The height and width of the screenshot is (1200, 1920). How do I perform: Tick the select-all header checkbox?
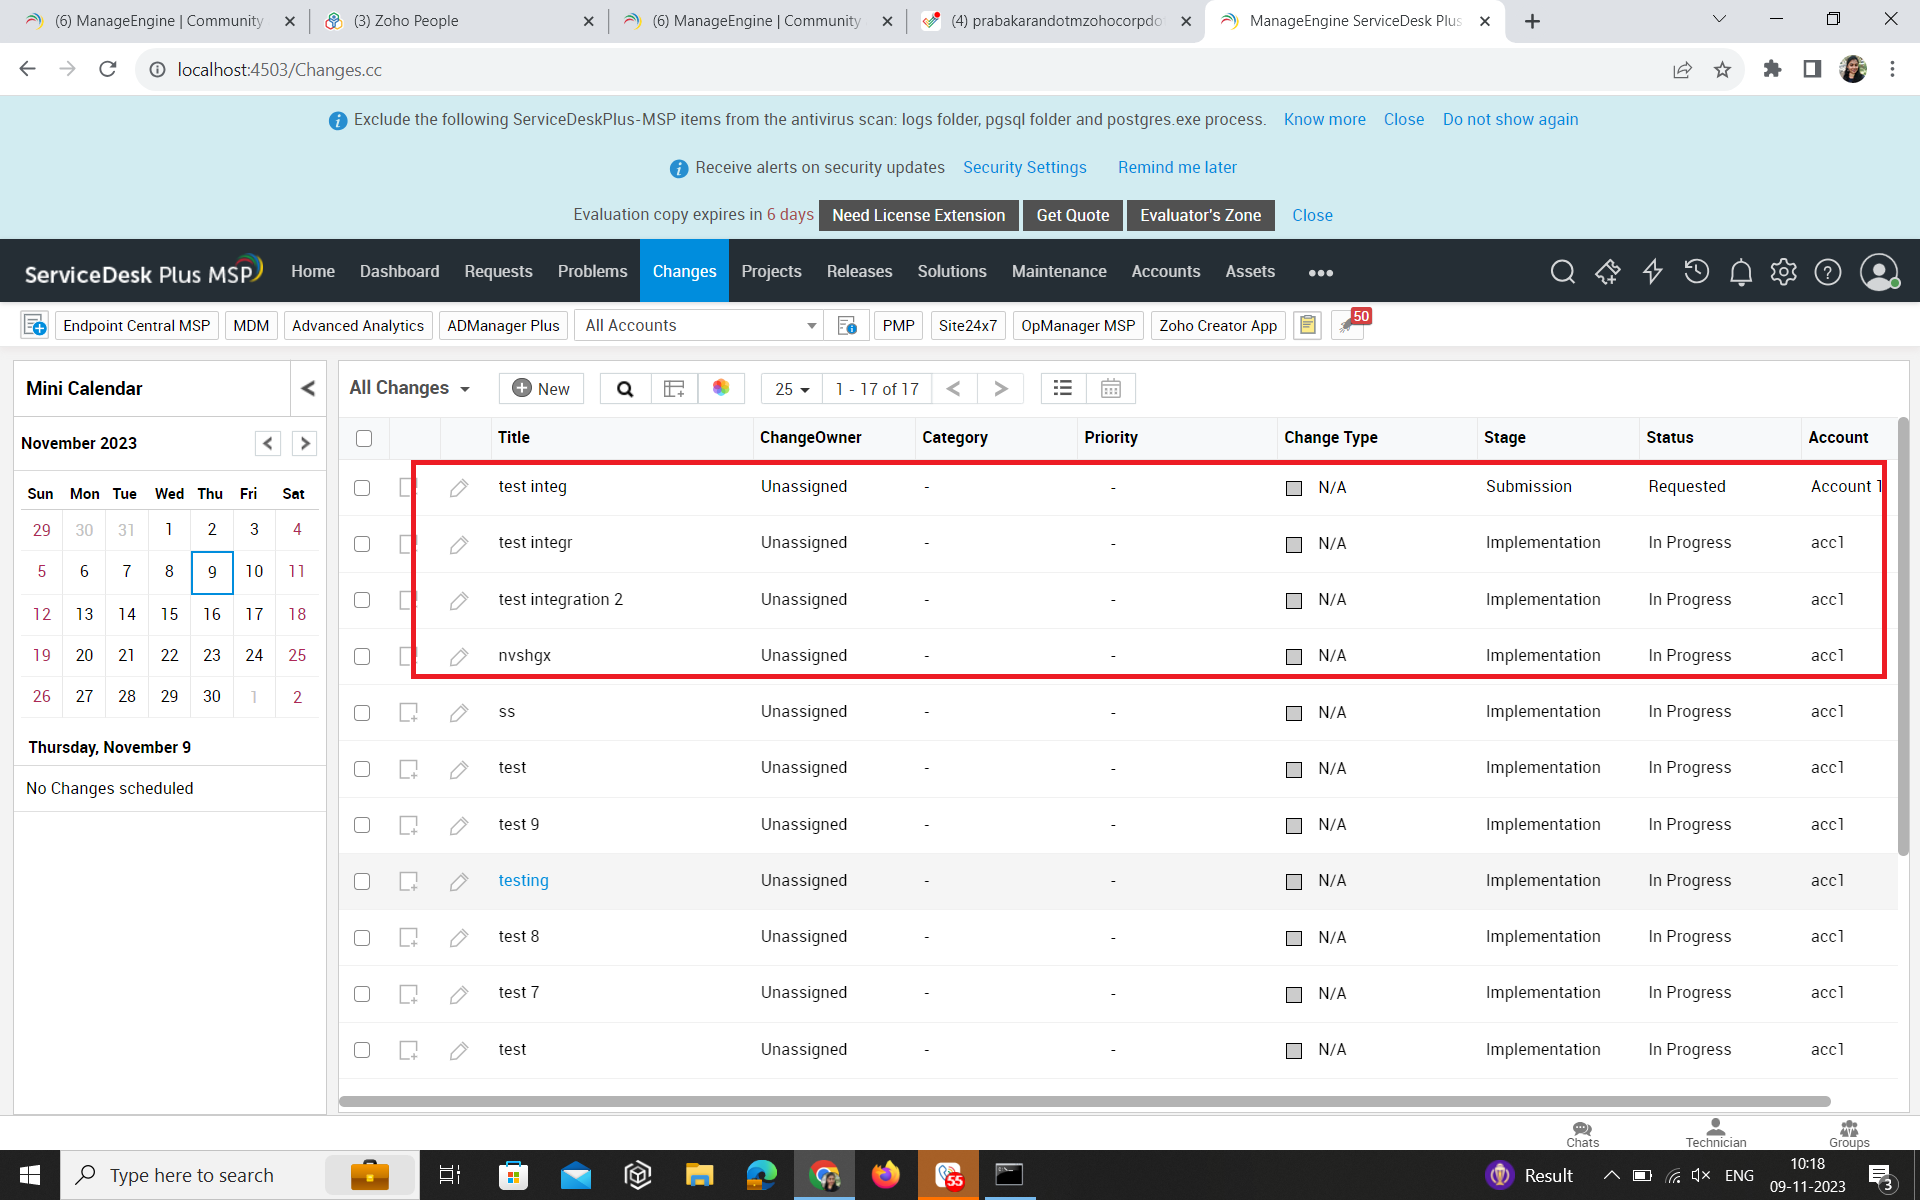pyautogui.click(x=364, y=438)
